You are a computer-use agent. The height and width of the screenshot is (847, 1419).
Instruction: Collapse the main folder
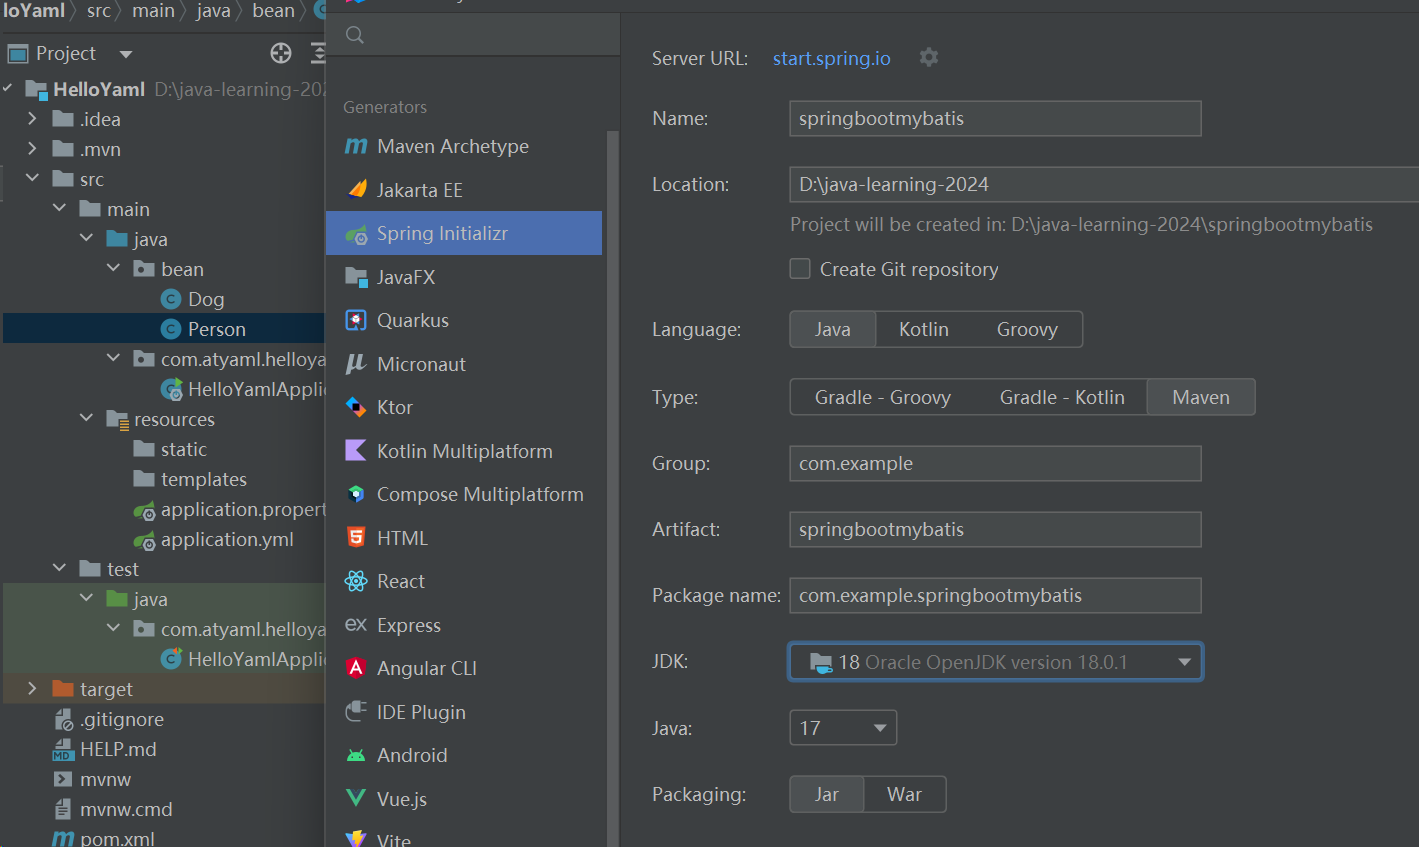pos(59,208)
